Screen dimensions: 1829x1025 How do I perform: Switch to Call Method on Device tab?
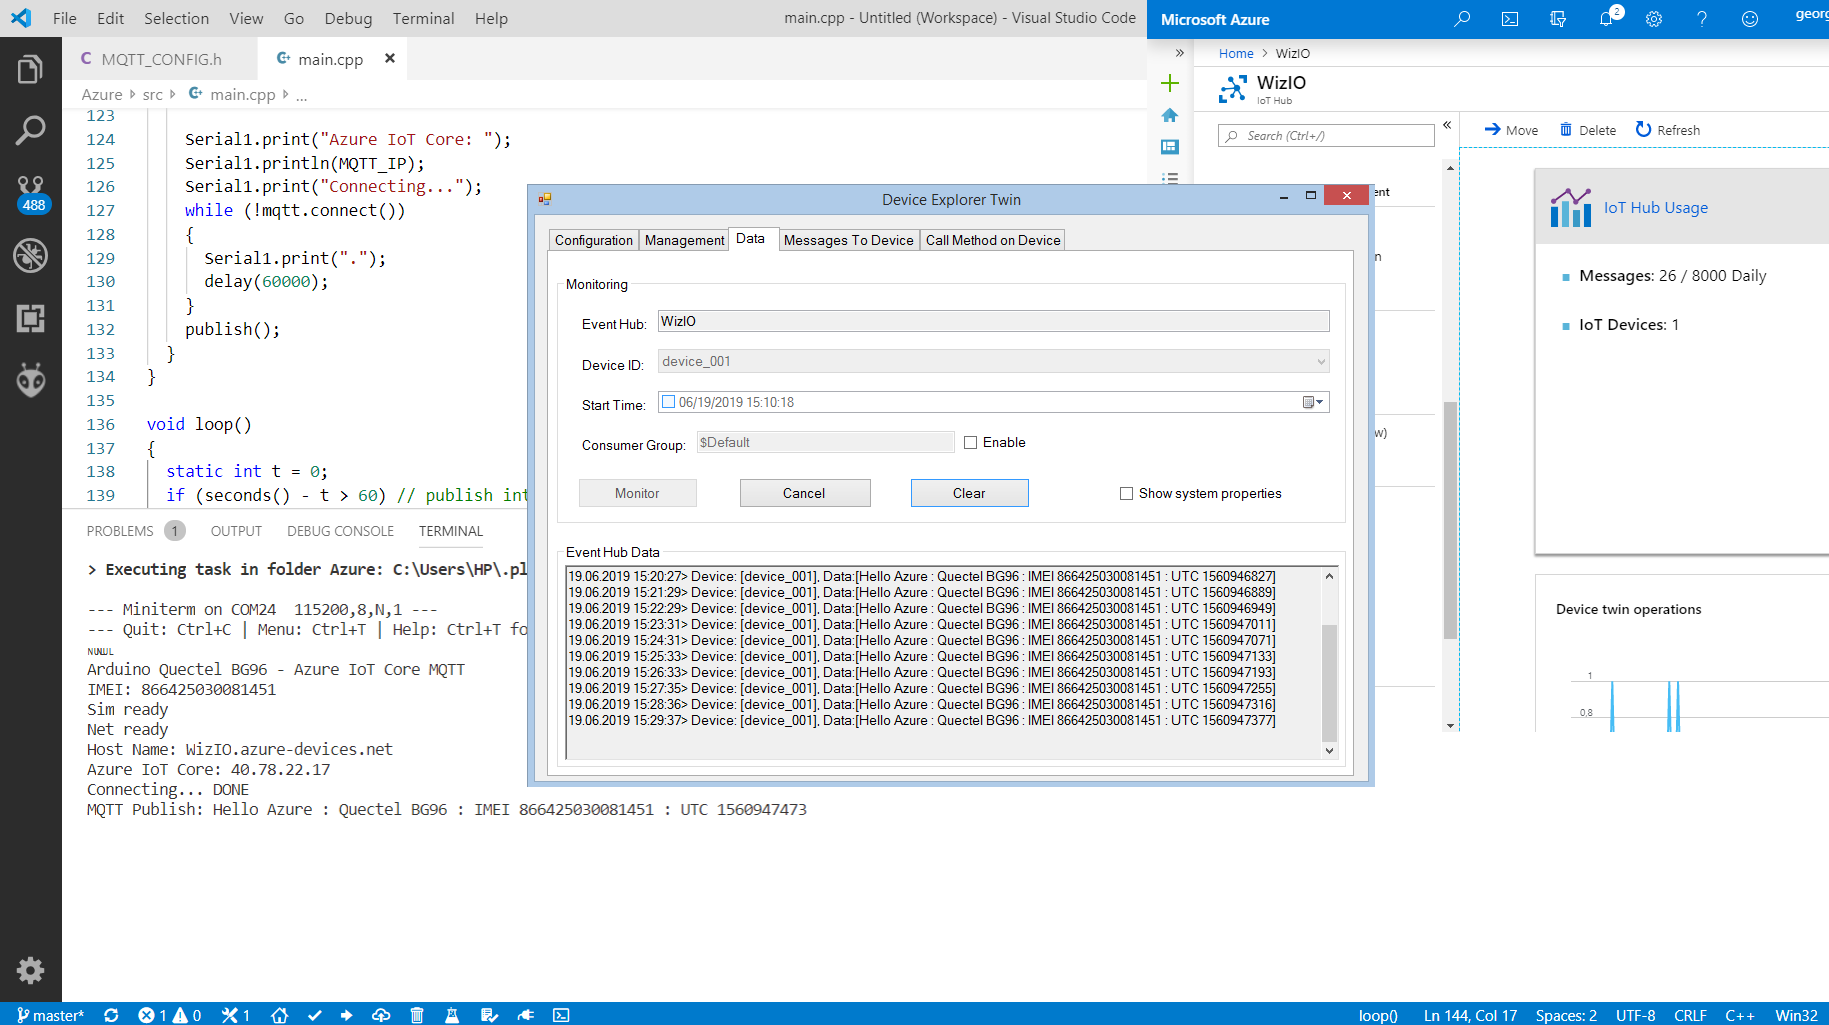[993, 240]
